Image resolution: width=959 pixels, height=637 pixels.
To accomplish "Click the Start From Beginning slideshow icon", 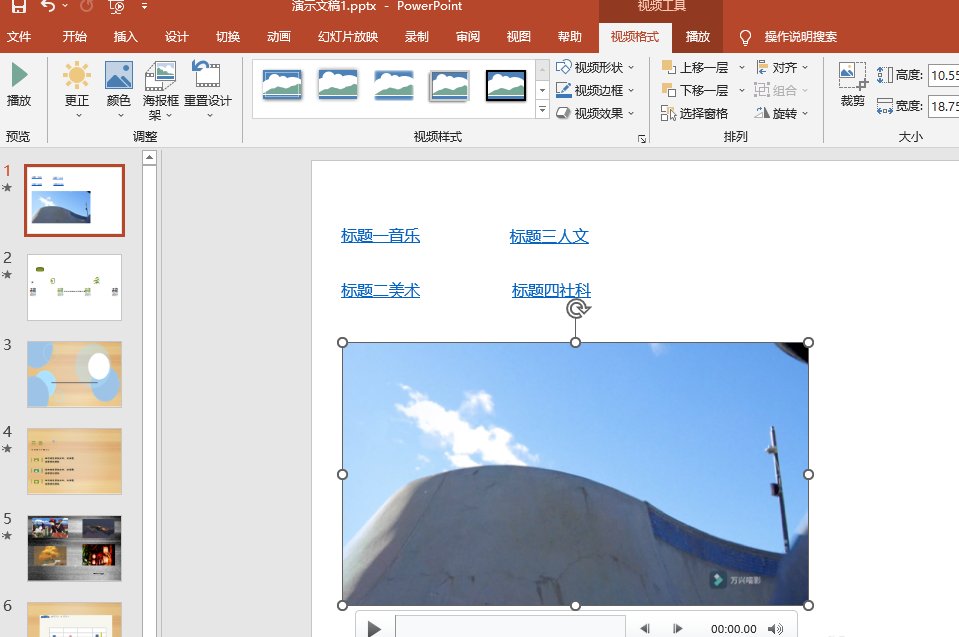I will [116, 6].
